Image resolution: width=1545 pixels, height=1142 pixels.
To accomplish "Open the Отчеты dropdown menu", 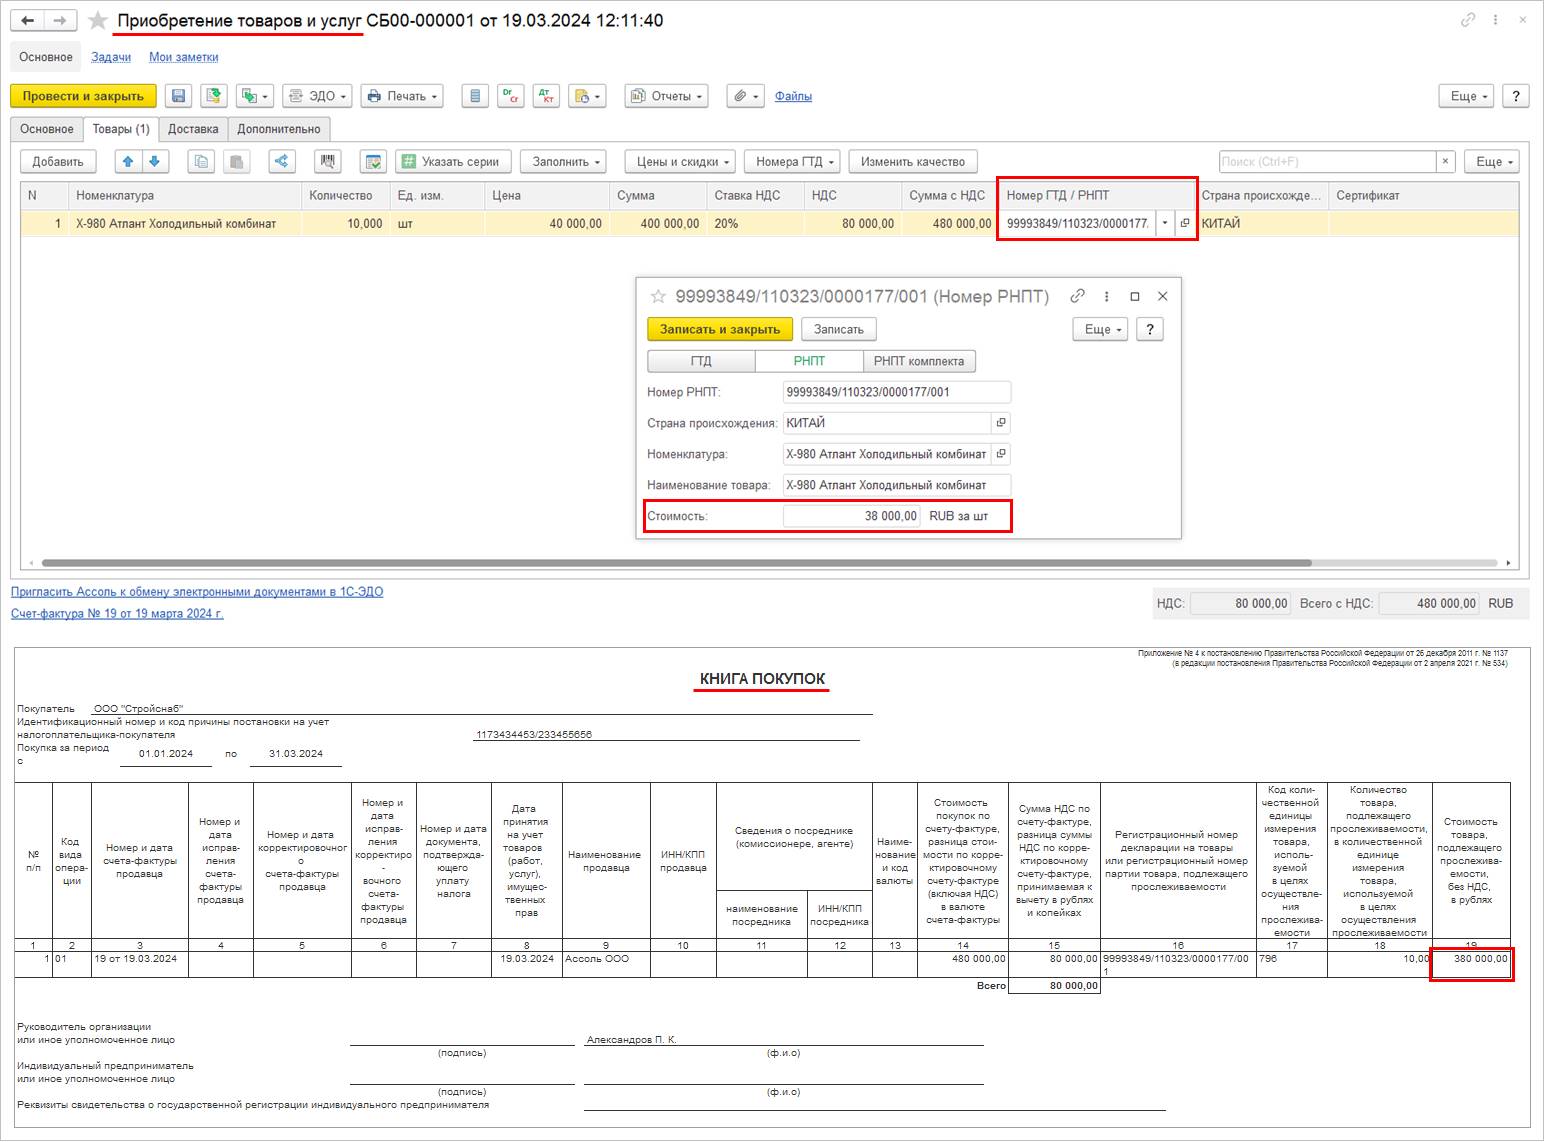I will coord(667,96).
